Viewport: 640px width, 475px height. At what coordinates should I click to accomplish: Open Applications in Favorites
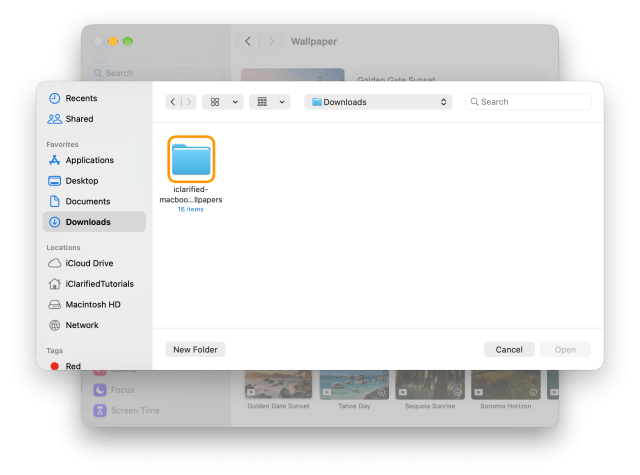coord(94,160)
